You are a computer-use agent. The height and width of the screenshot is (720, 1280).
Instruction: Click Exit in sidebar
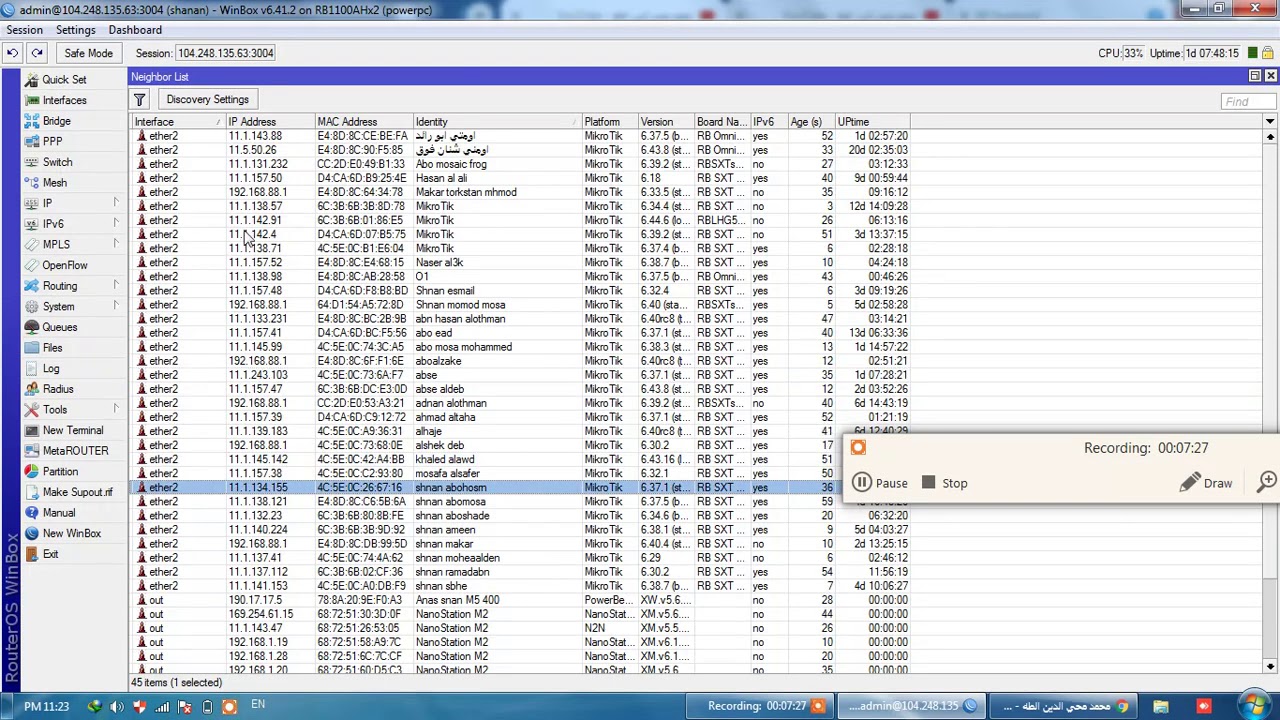point(50,554)
